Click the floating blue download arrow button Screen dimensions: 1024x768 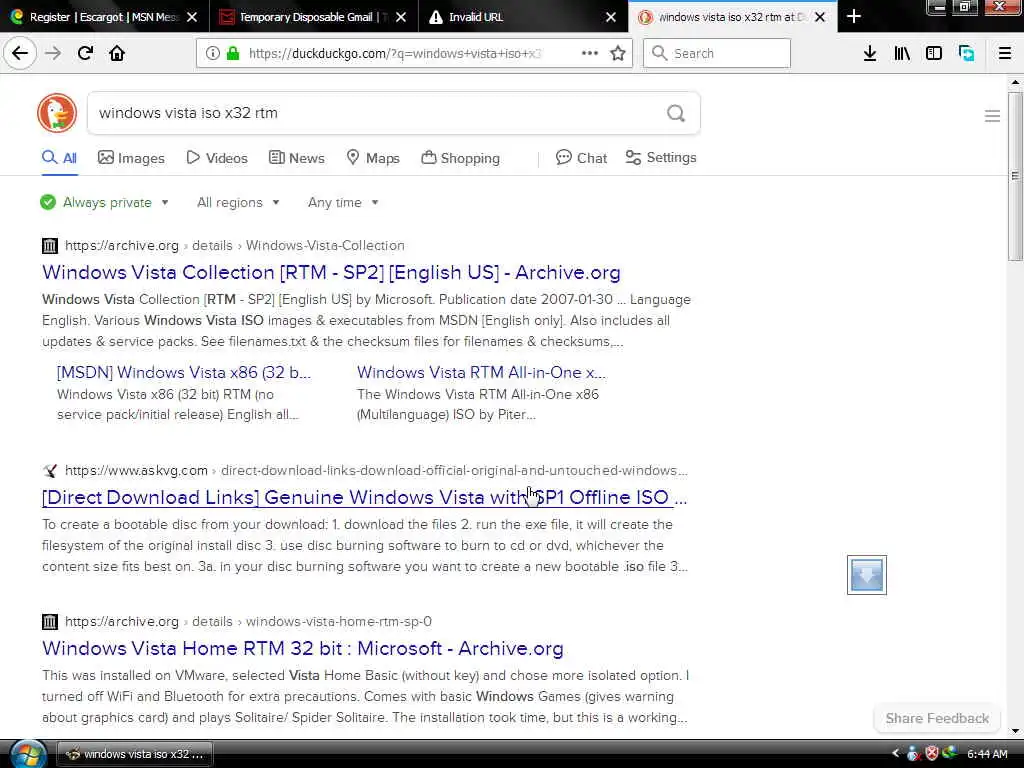click(867, 575)
